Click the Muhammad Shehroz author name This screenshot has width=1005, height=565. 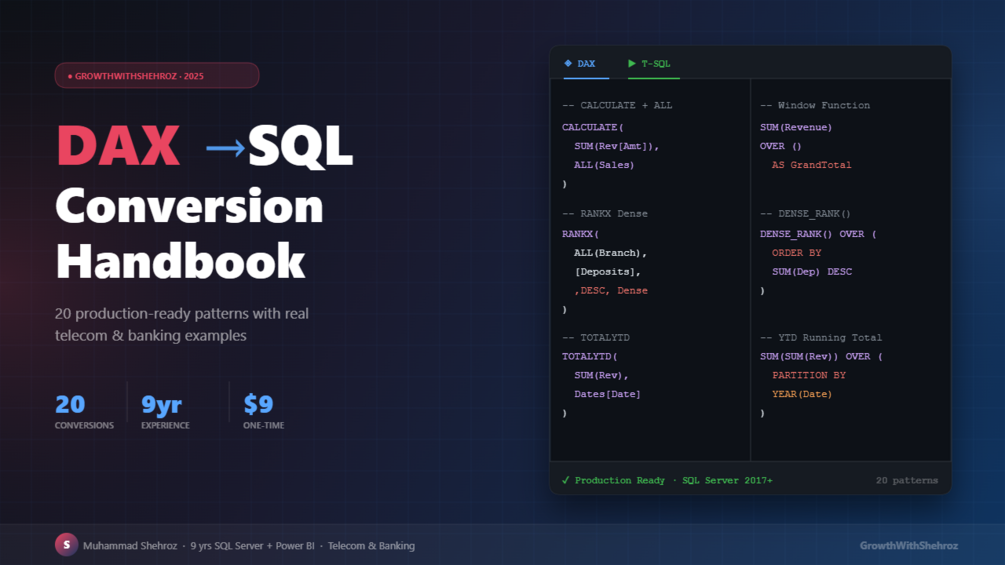[x=129, y=546]
